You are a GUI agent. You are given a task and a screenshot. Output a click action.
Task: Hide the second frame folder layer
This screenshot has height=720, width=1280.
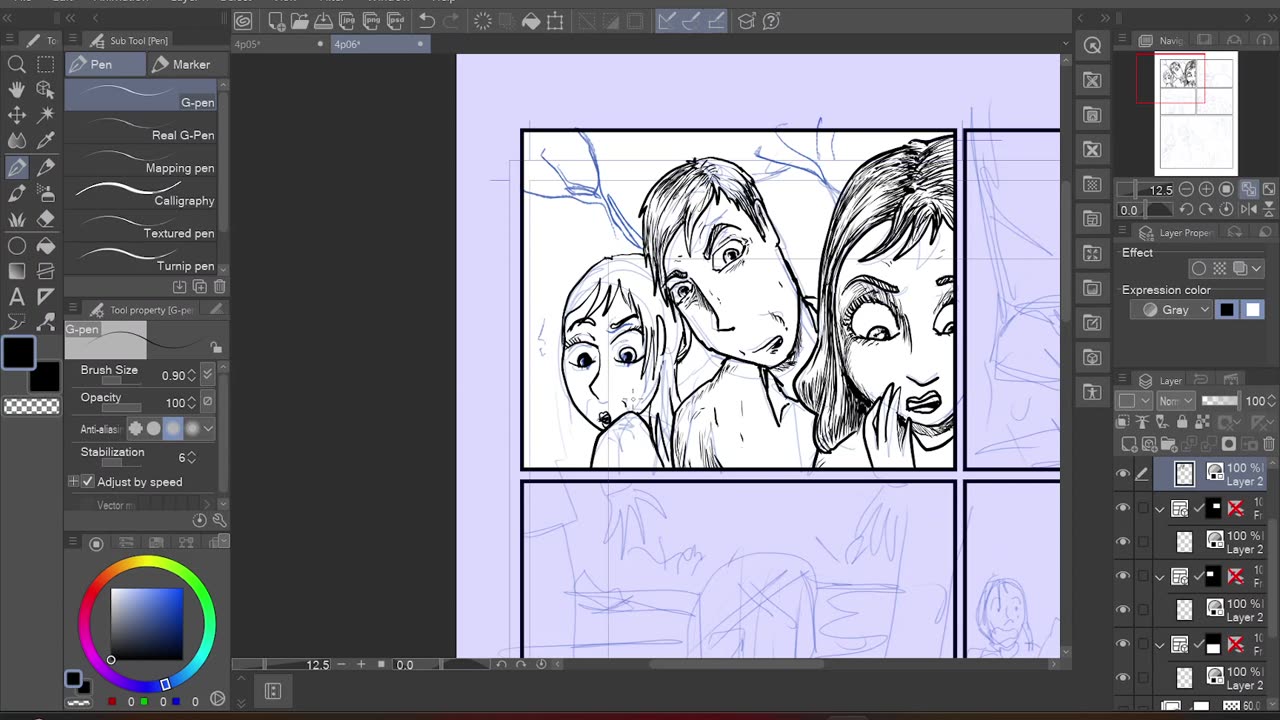coord(1123,576)
